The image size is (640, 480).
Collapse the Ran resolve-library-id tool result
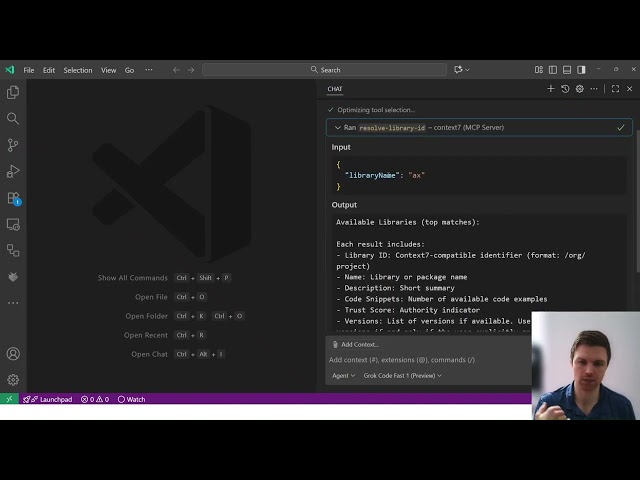(479, 127)
